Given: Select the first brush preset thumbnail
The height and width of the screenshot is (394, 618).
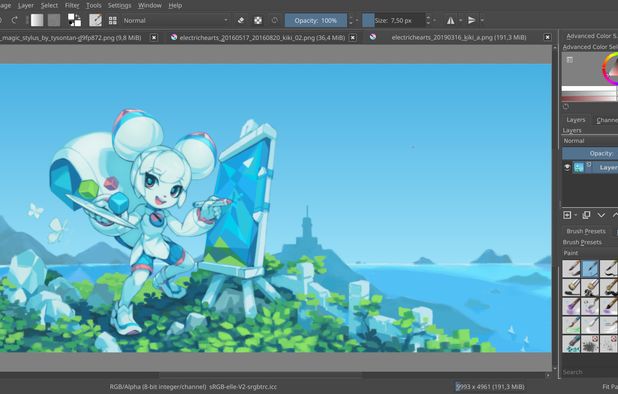Looking at the screenshot, I should (x=571, y=268).
